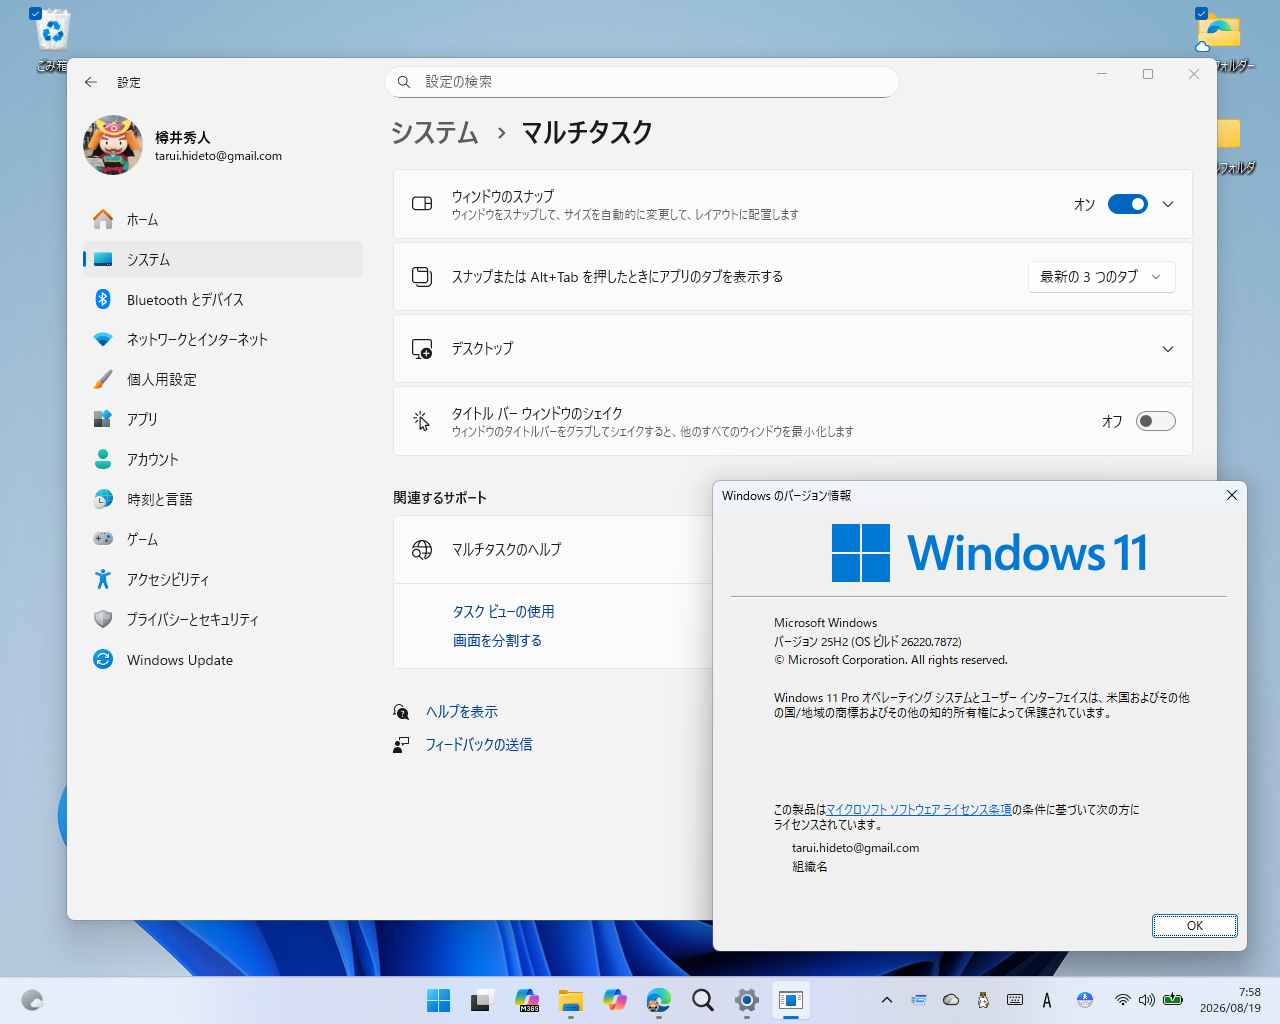1280x1024 pixels.
Task: Open アカウント settings category
Action: pyautogui.click(x=222, y=459)
